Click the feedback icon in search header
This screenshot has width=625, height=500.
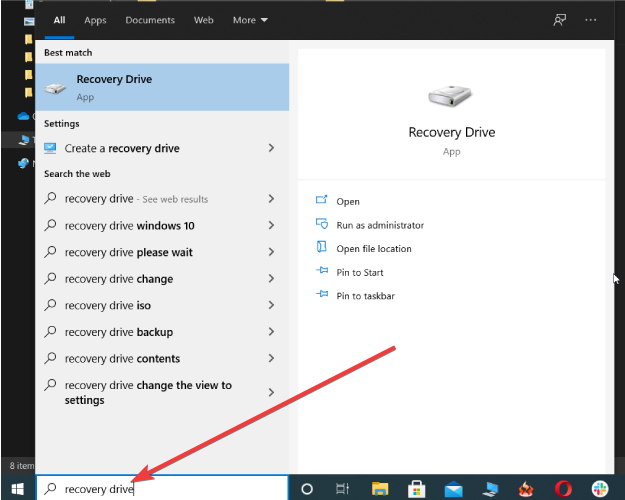click(x=560, y=20)
